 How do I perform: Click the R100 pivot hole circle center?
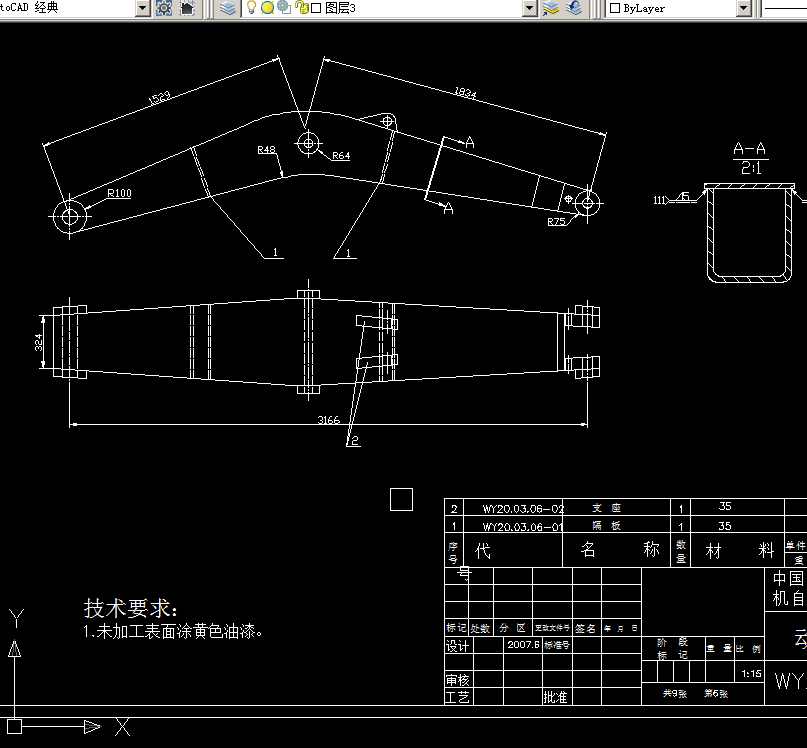pyautogui.click(x=70, y=217)
